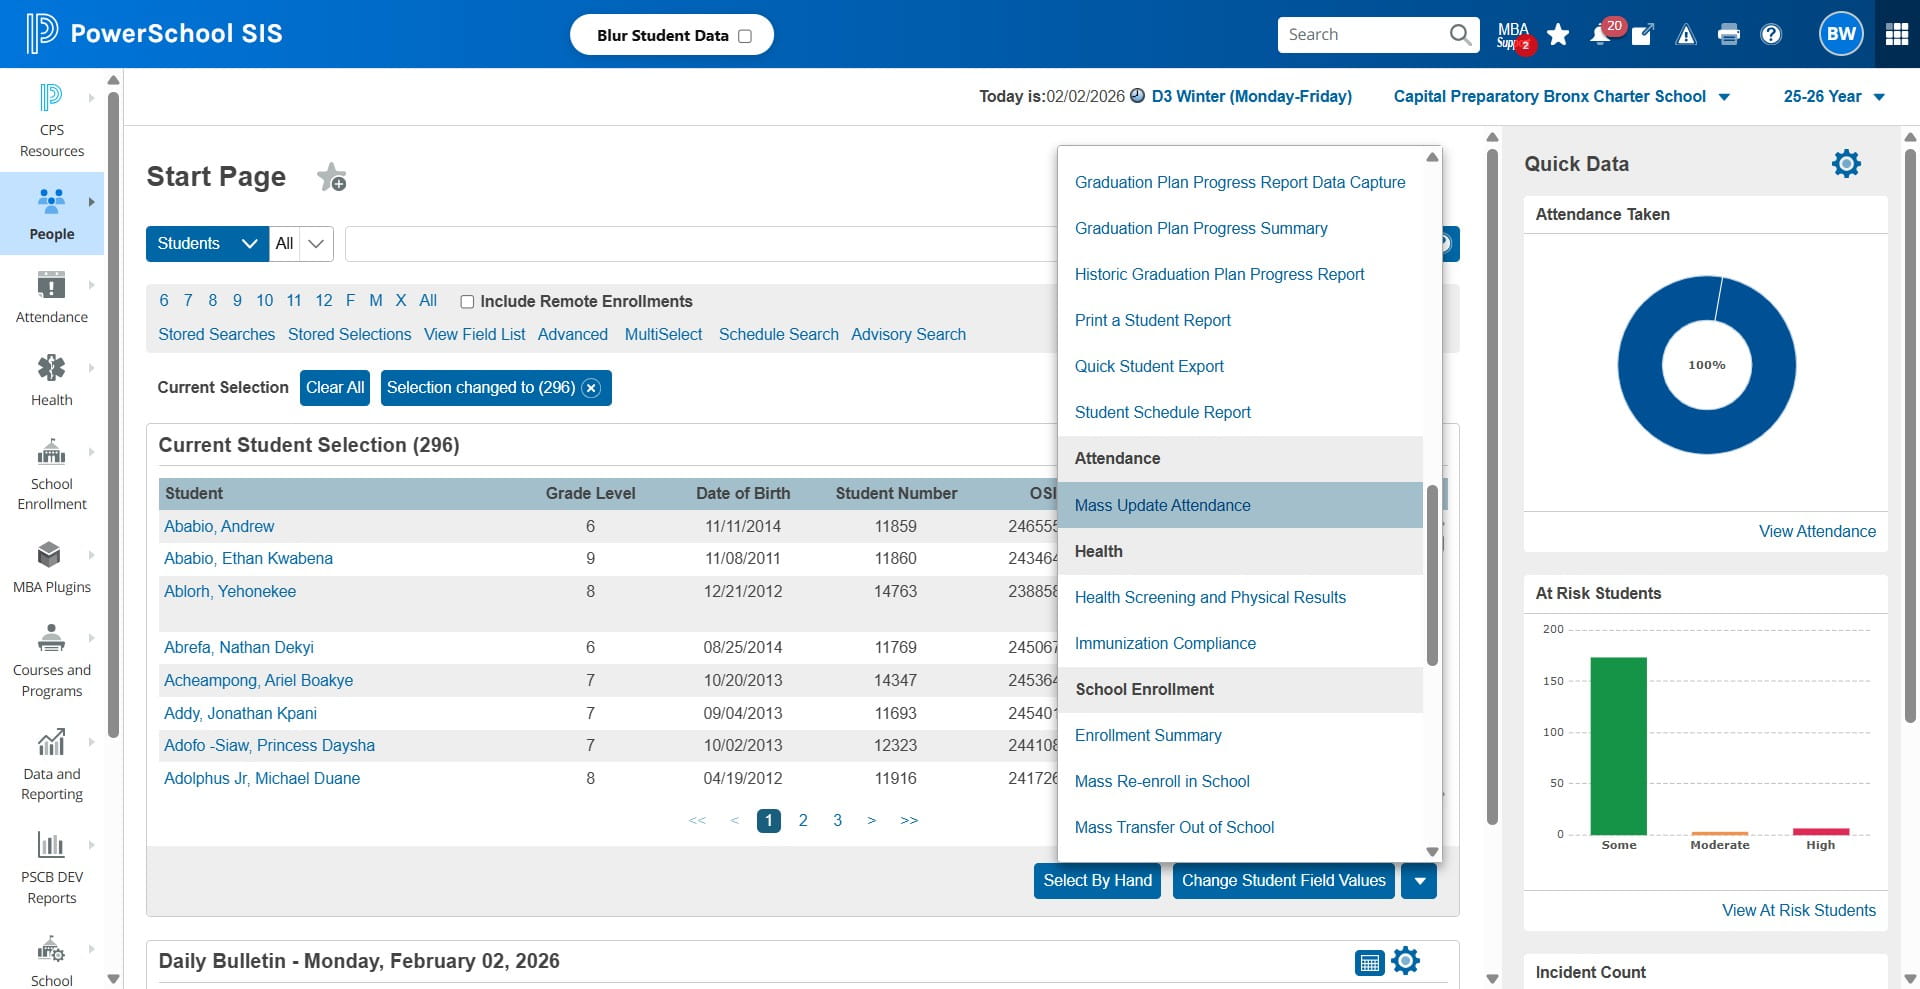Expand the People submenu arrow
The height and width of the screenshot is (989, 1920).
(91, 202)
